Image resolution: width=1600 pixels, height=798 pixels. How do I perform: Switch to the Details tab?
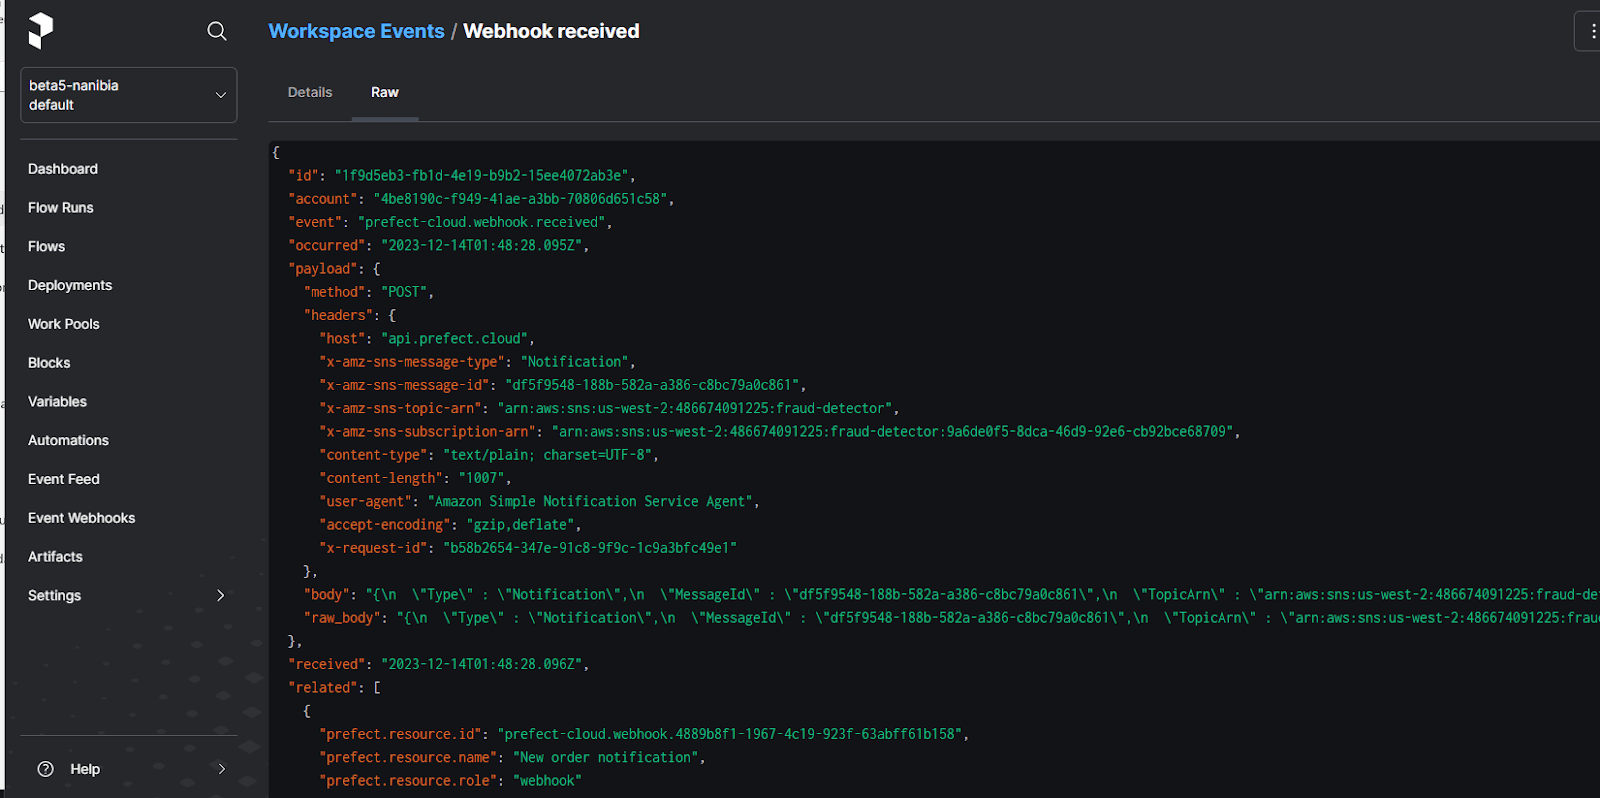310,92
